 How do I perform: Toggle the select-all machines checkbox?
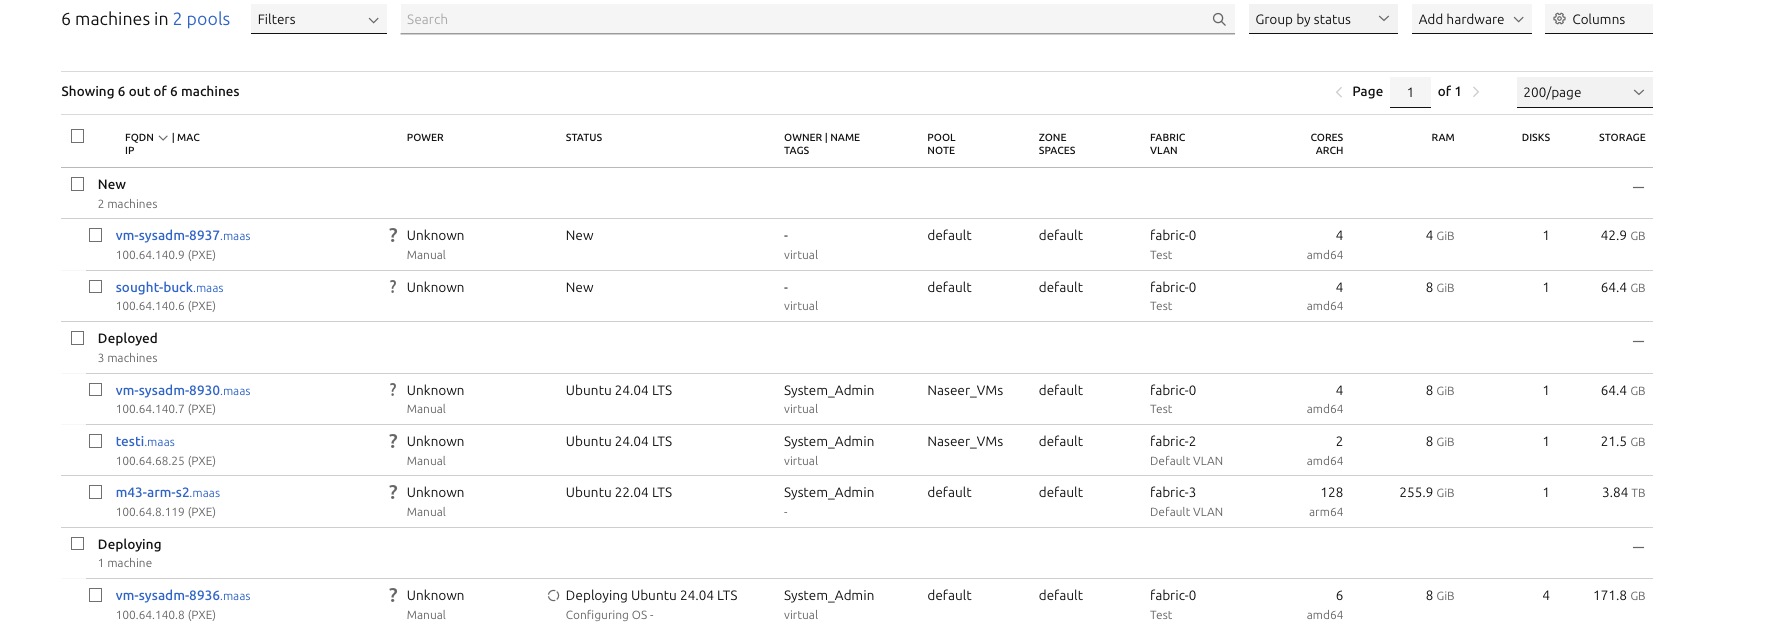click(78, 136)
